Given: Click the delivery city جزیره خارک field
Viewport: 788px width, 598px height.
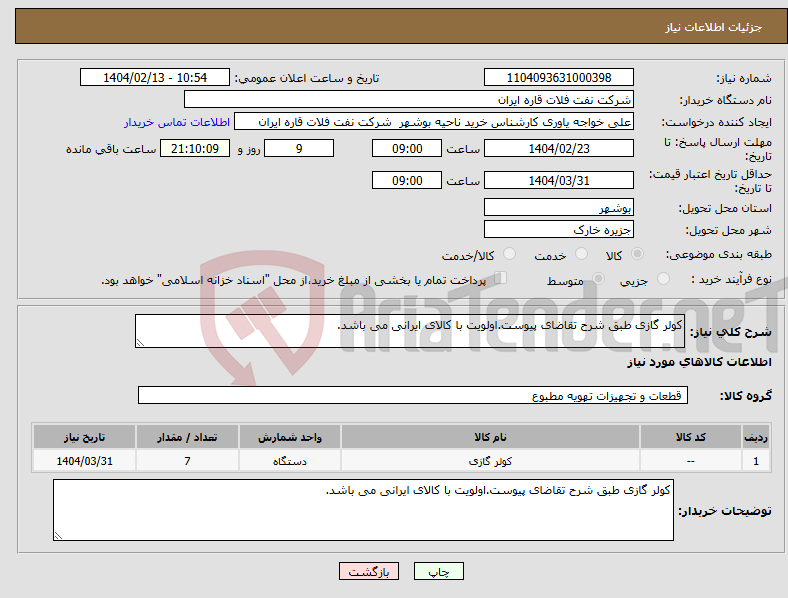Looking at the screenshot, I should [558, 229].
